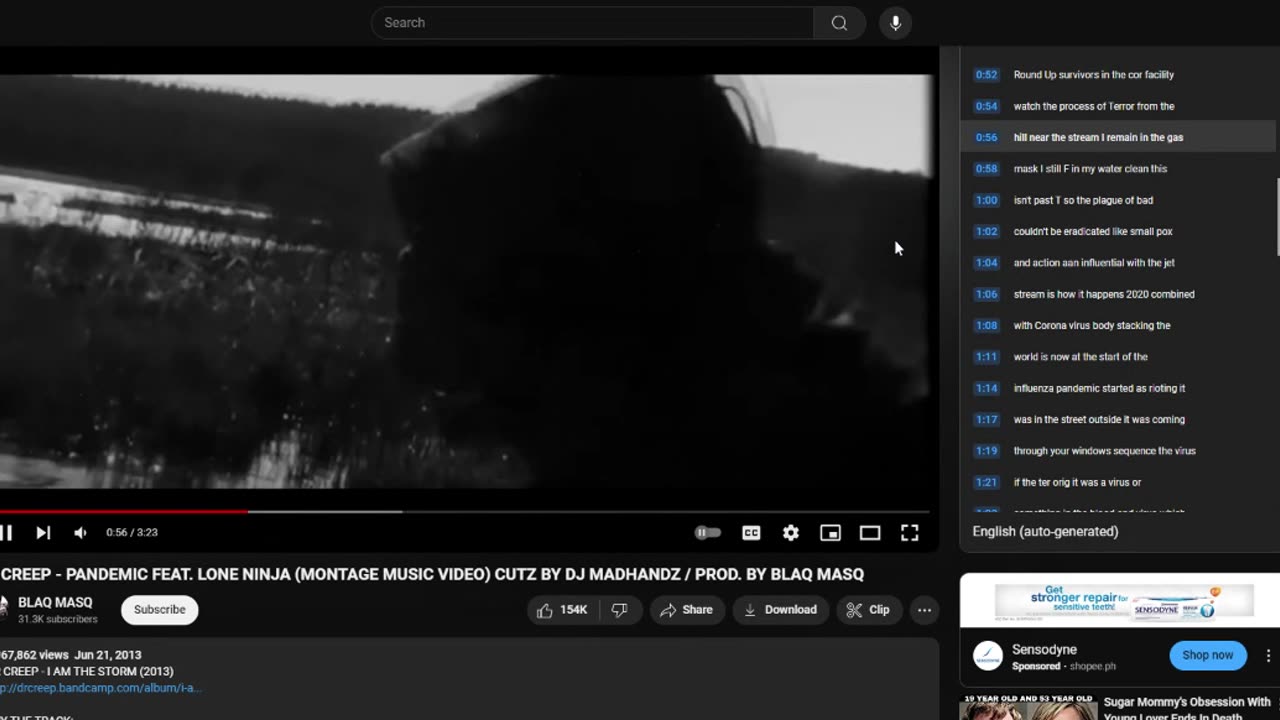Select line 'with Corona virus body stacking the'

pos(1117,326)
